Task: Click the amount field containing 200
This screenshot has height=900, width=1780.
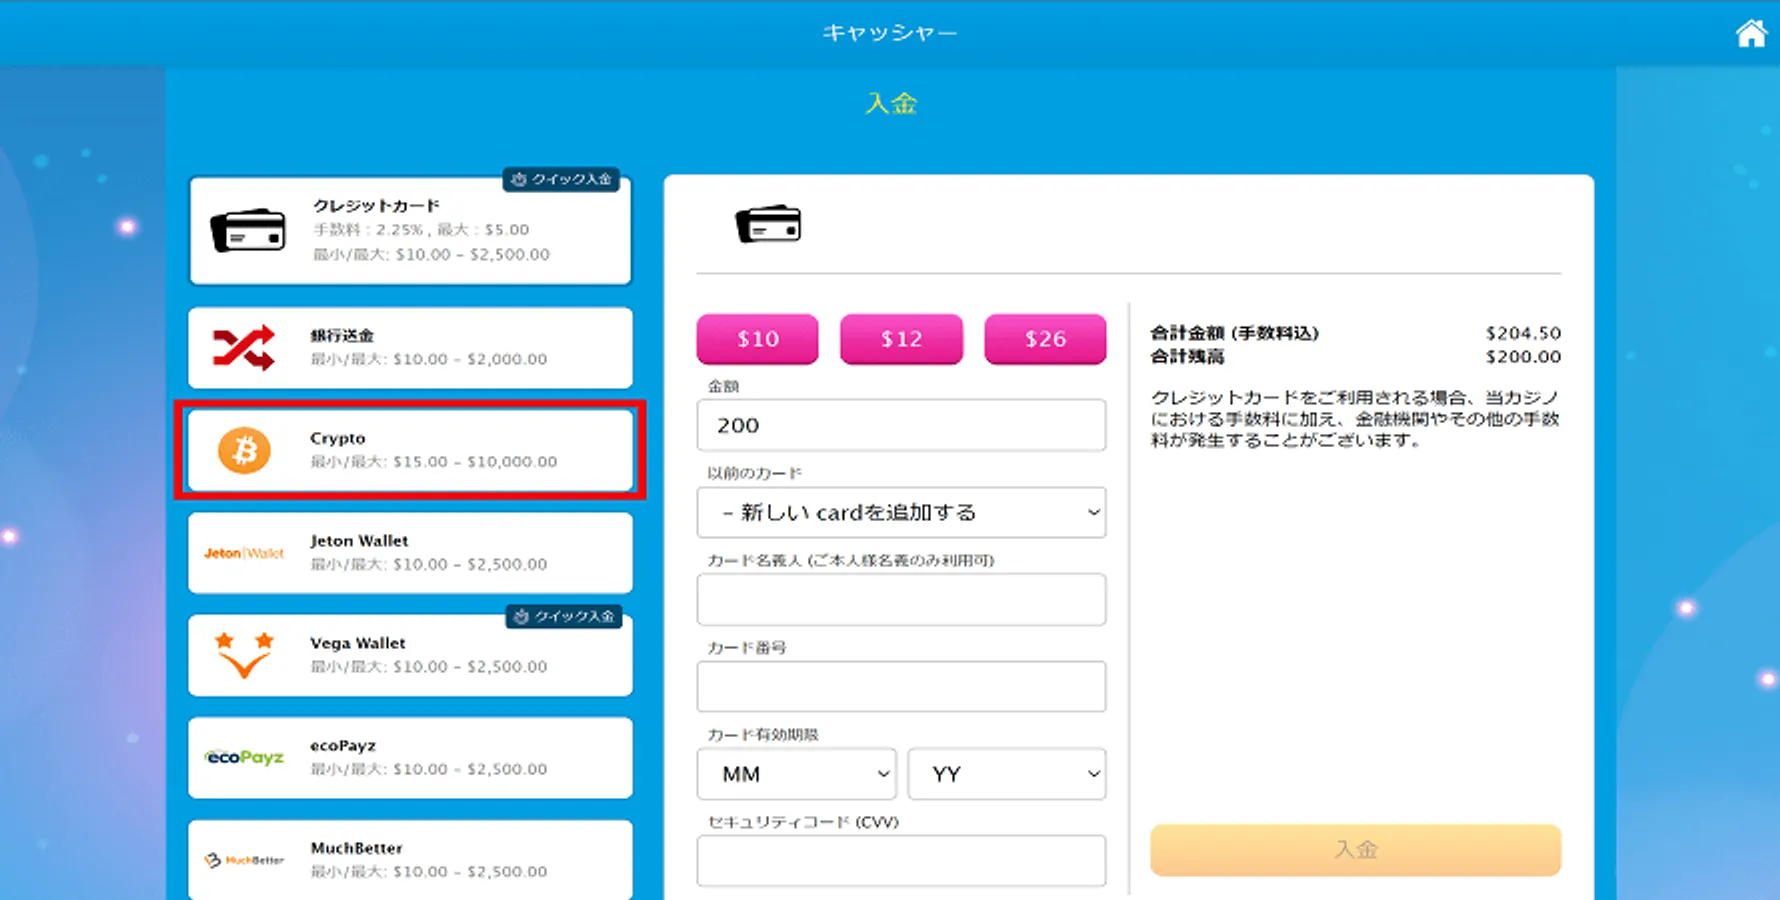Action: 901,425
